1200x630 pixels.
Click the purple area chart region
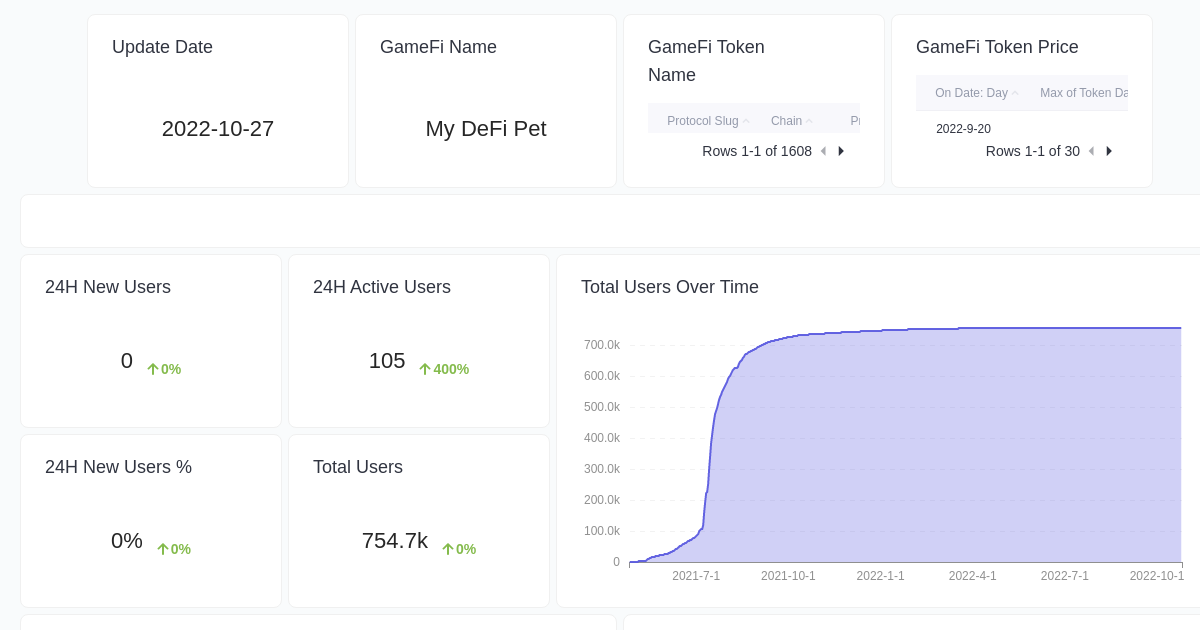950,450
